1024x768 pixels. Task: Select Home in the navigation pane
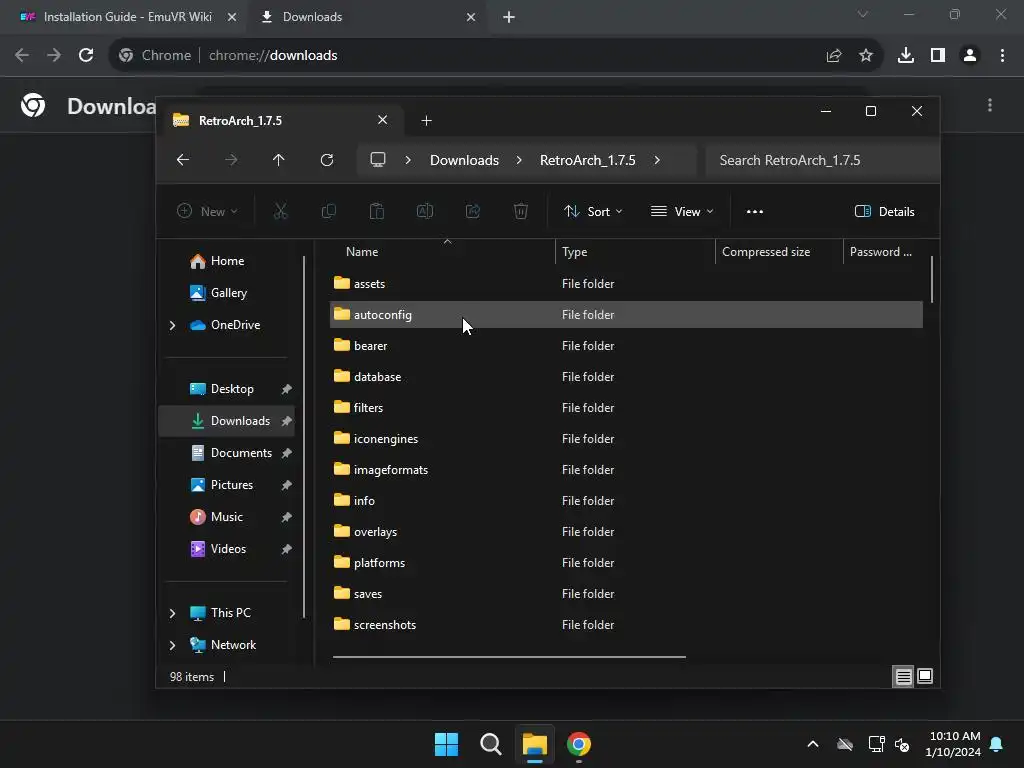pyautogui.click(x=227, y=261)
